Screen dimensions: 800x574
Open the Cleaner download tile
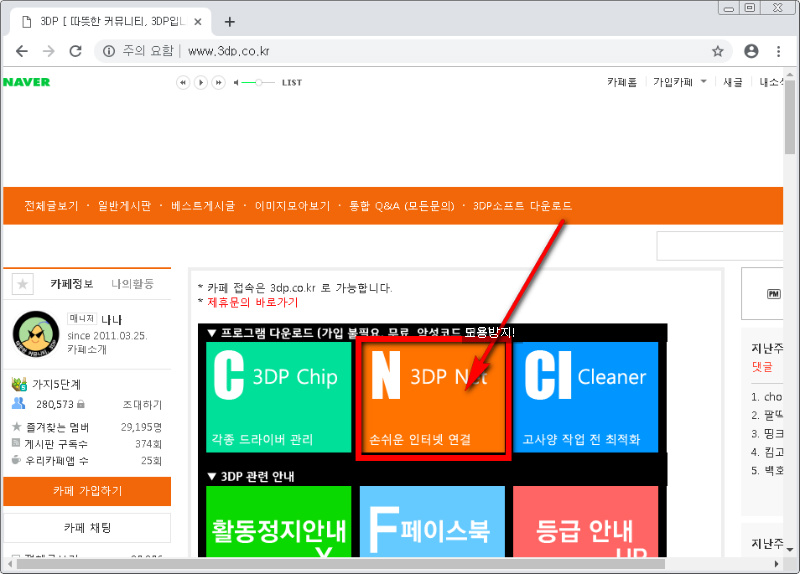(x=586, y=397)
